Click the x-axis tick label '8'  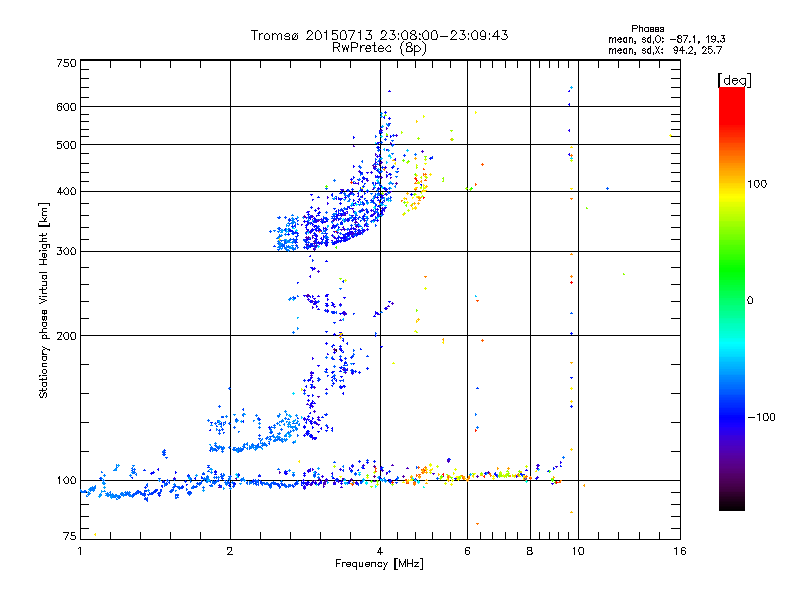tap(530, 551)
